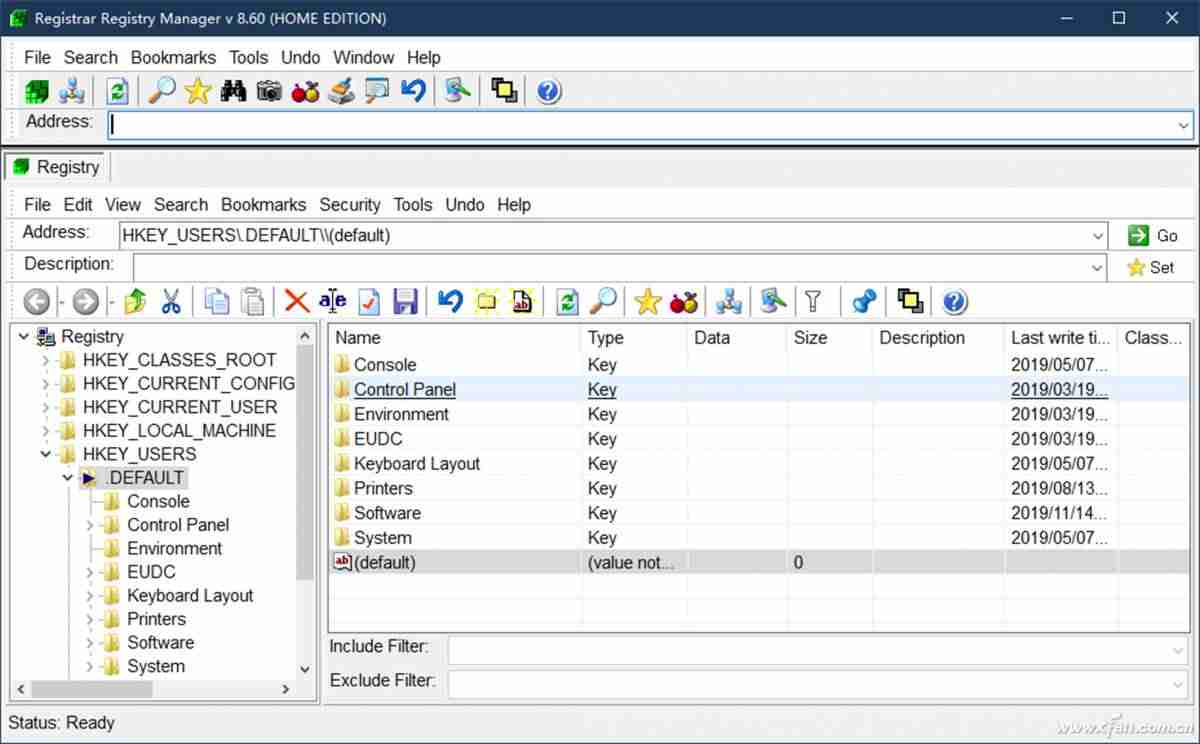This screenshot has width=1200, height=744.
Task: Open the Security menu
Action: (x=349, y=204)
